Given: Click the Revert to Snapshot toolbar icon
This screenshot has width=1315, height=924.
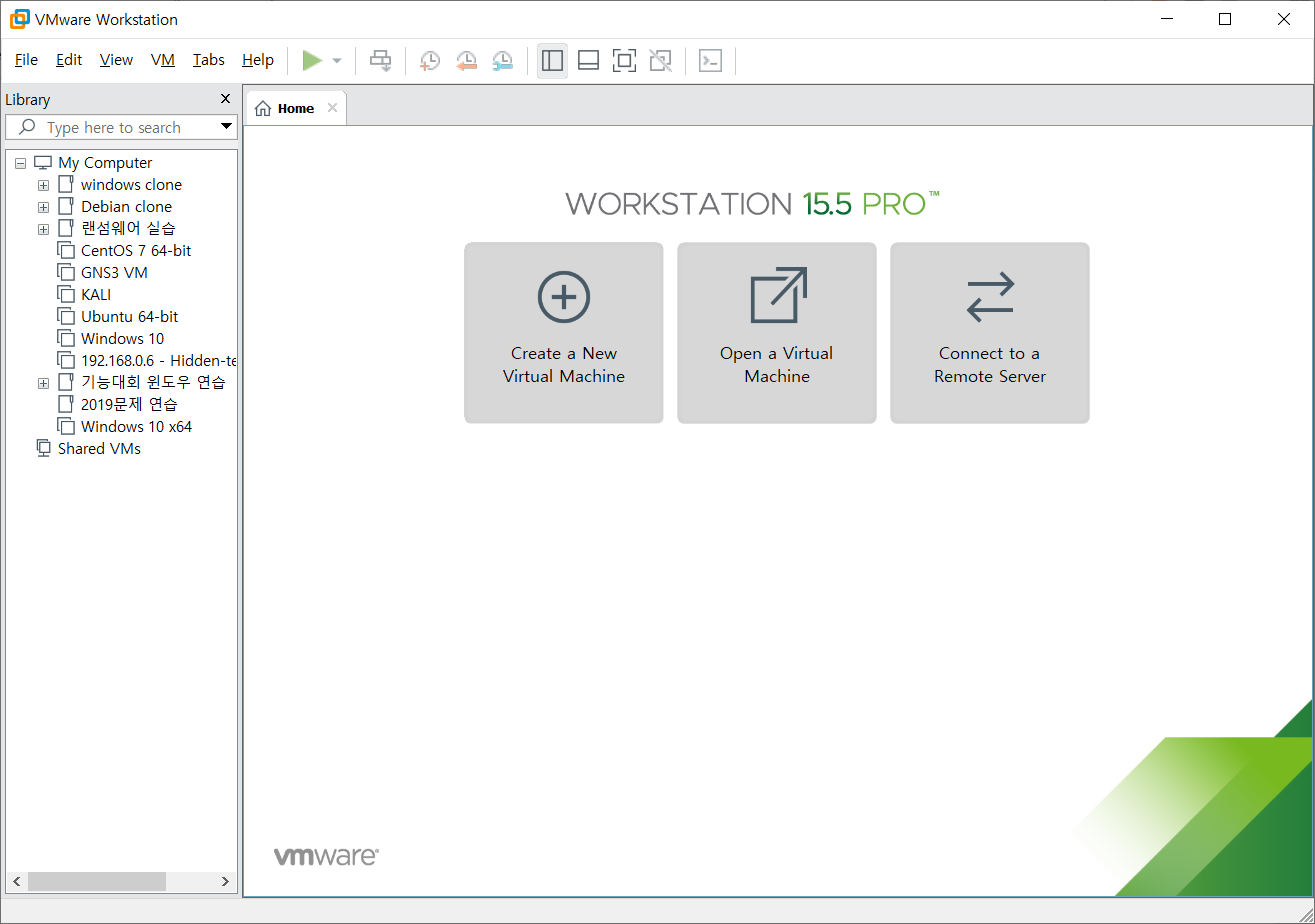Looking at the screenshot, I should tap(467, 61).
